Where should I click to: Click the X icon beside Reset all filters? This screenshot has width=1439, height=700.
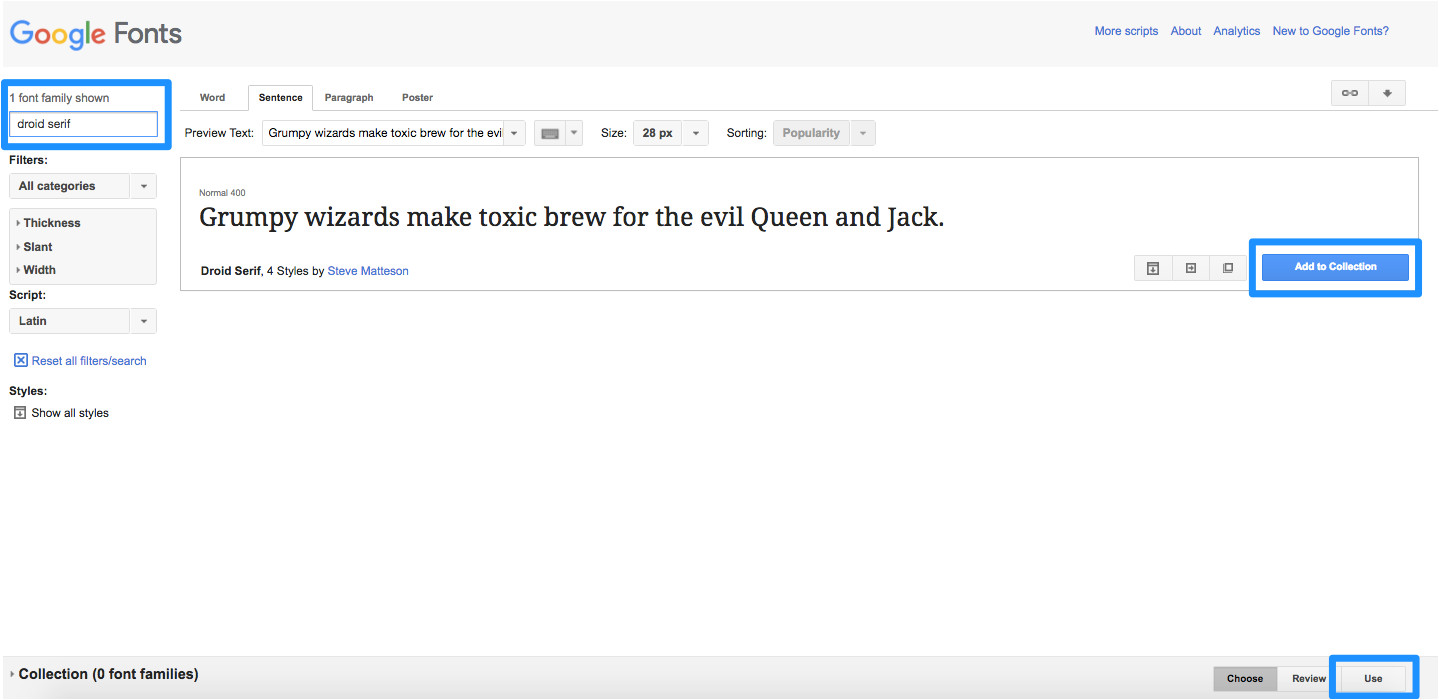pyautogui.click(x=20, y=360)
